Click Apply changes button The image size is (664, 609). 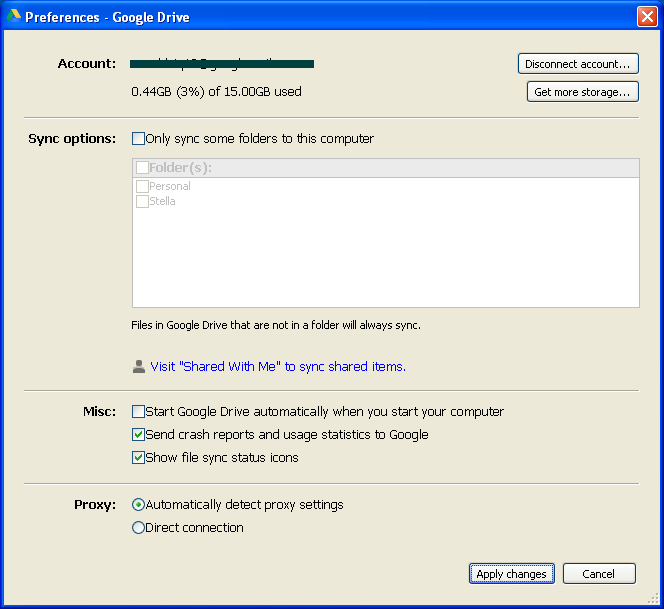tap(512, 574)
